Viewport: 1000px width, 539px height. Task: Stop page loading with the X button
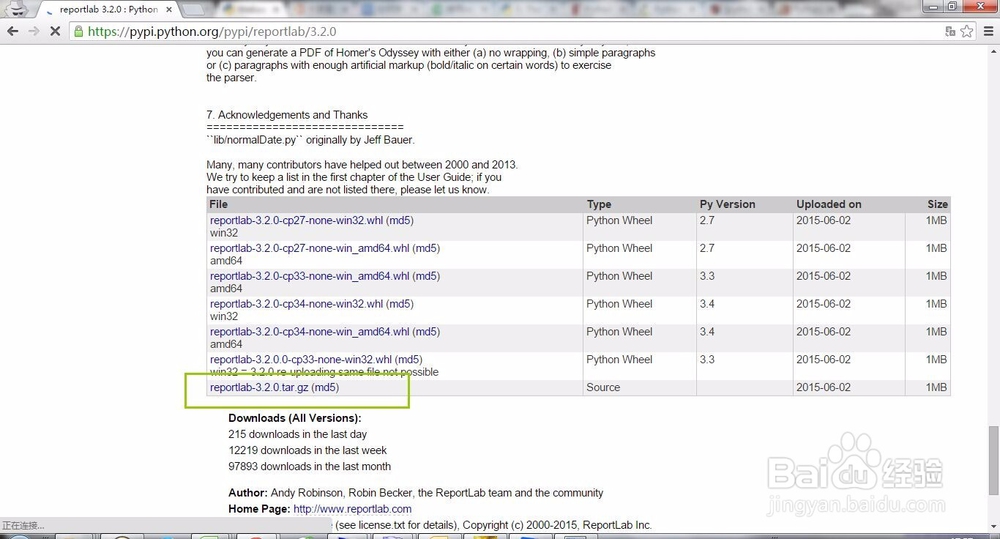[55, 31]
